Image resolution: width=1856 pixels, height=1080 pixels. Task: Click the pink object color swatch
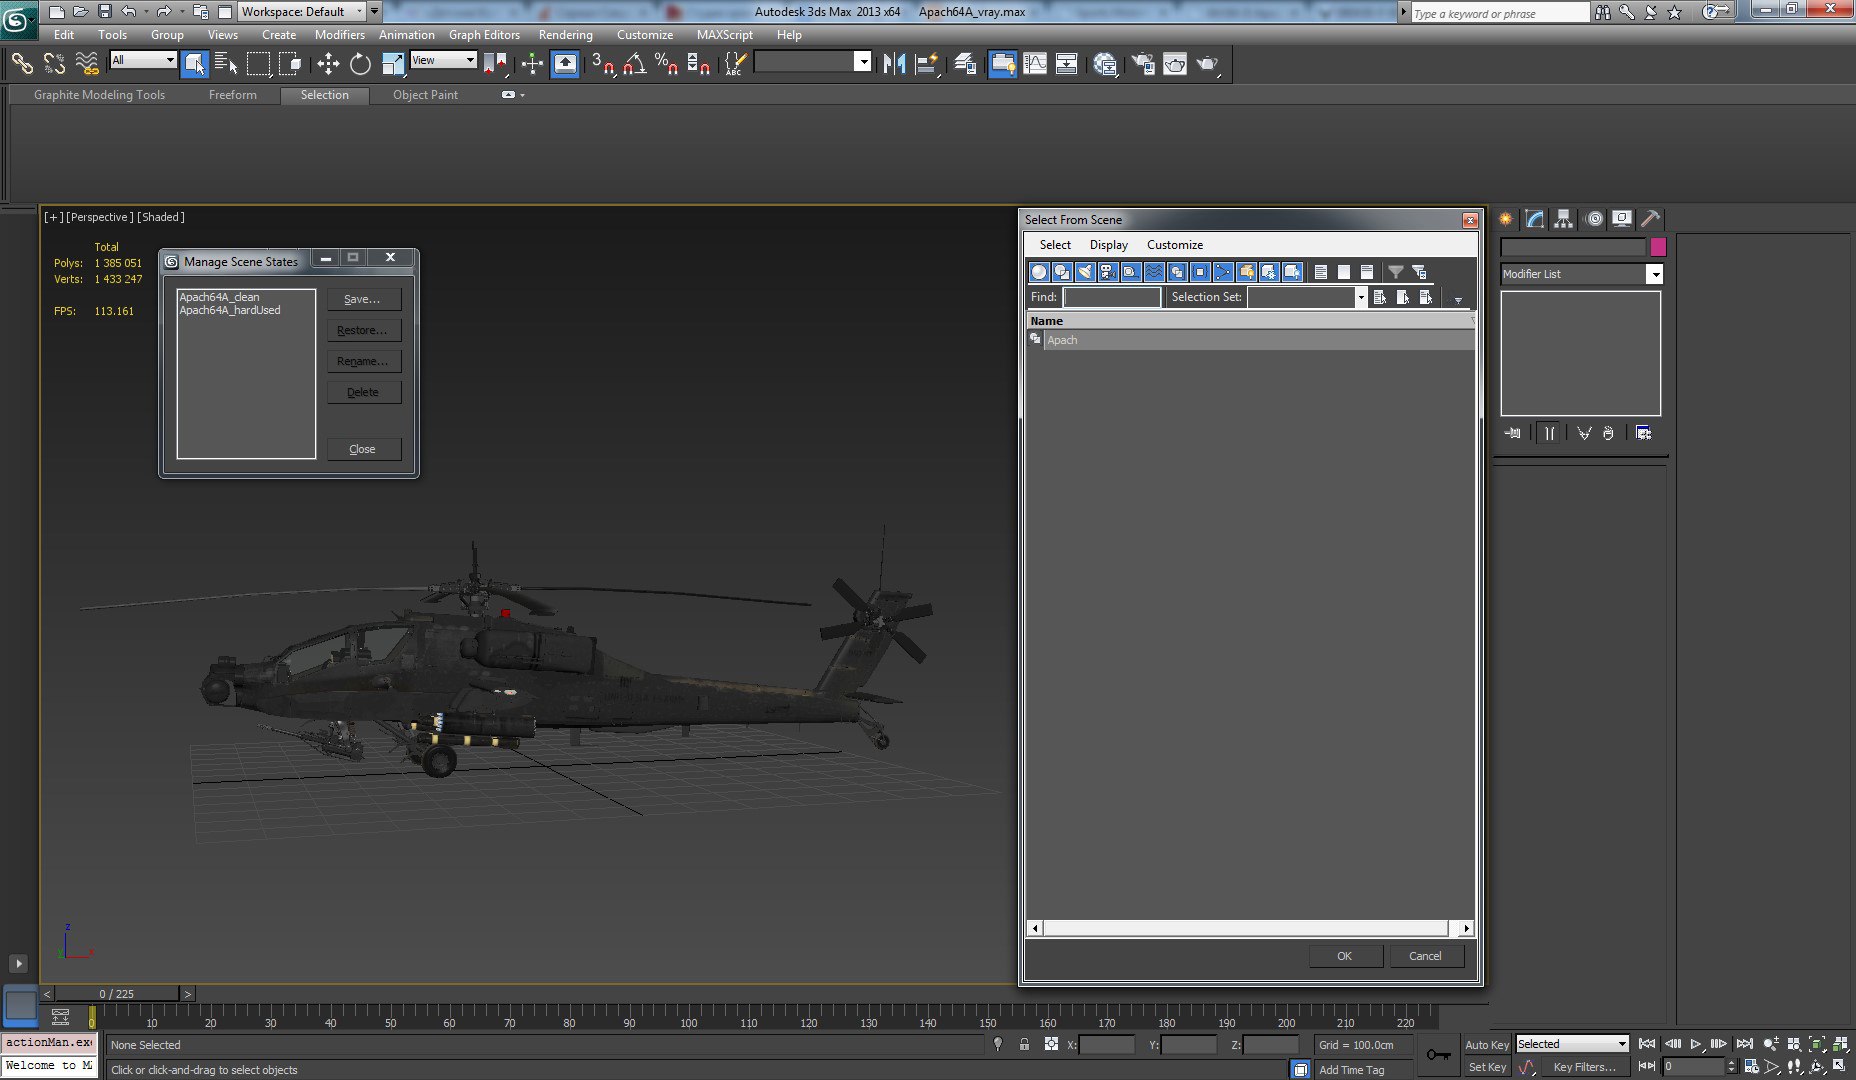pos(1658,247)
